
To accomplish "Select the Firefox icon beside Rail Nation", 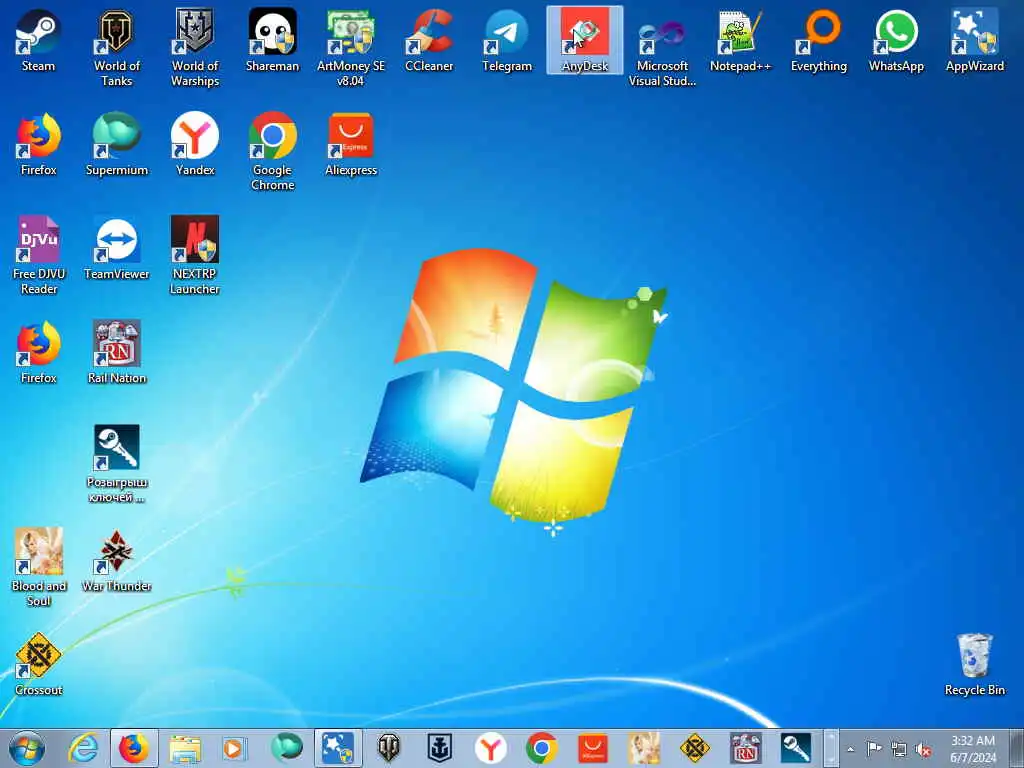I will [x=38, y=352].
